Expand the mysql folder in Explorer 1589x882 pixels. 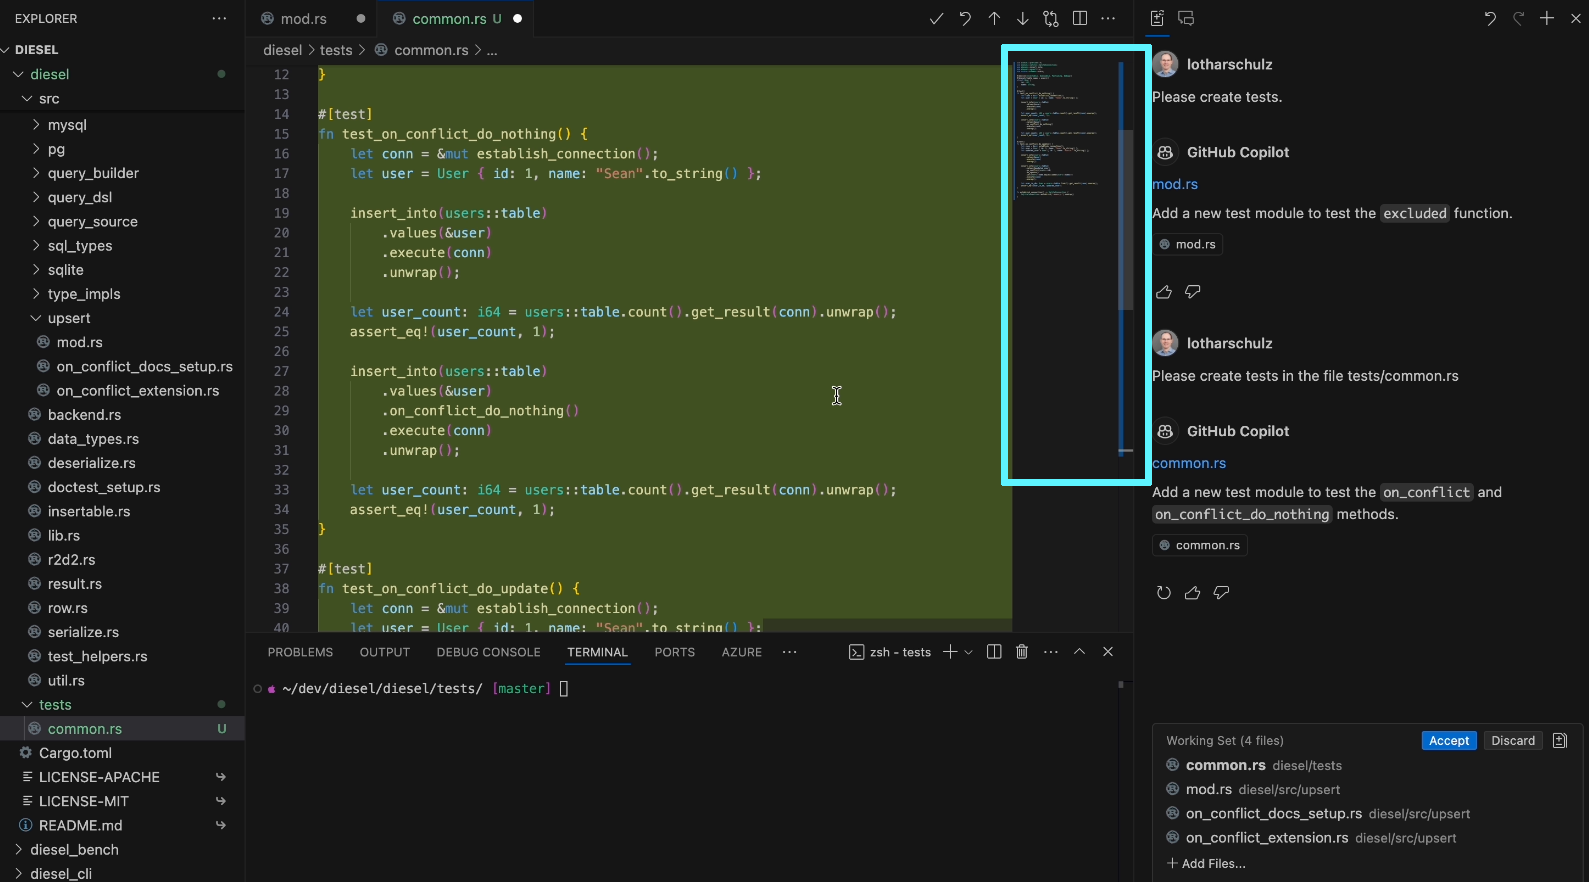tap(67, 125)
